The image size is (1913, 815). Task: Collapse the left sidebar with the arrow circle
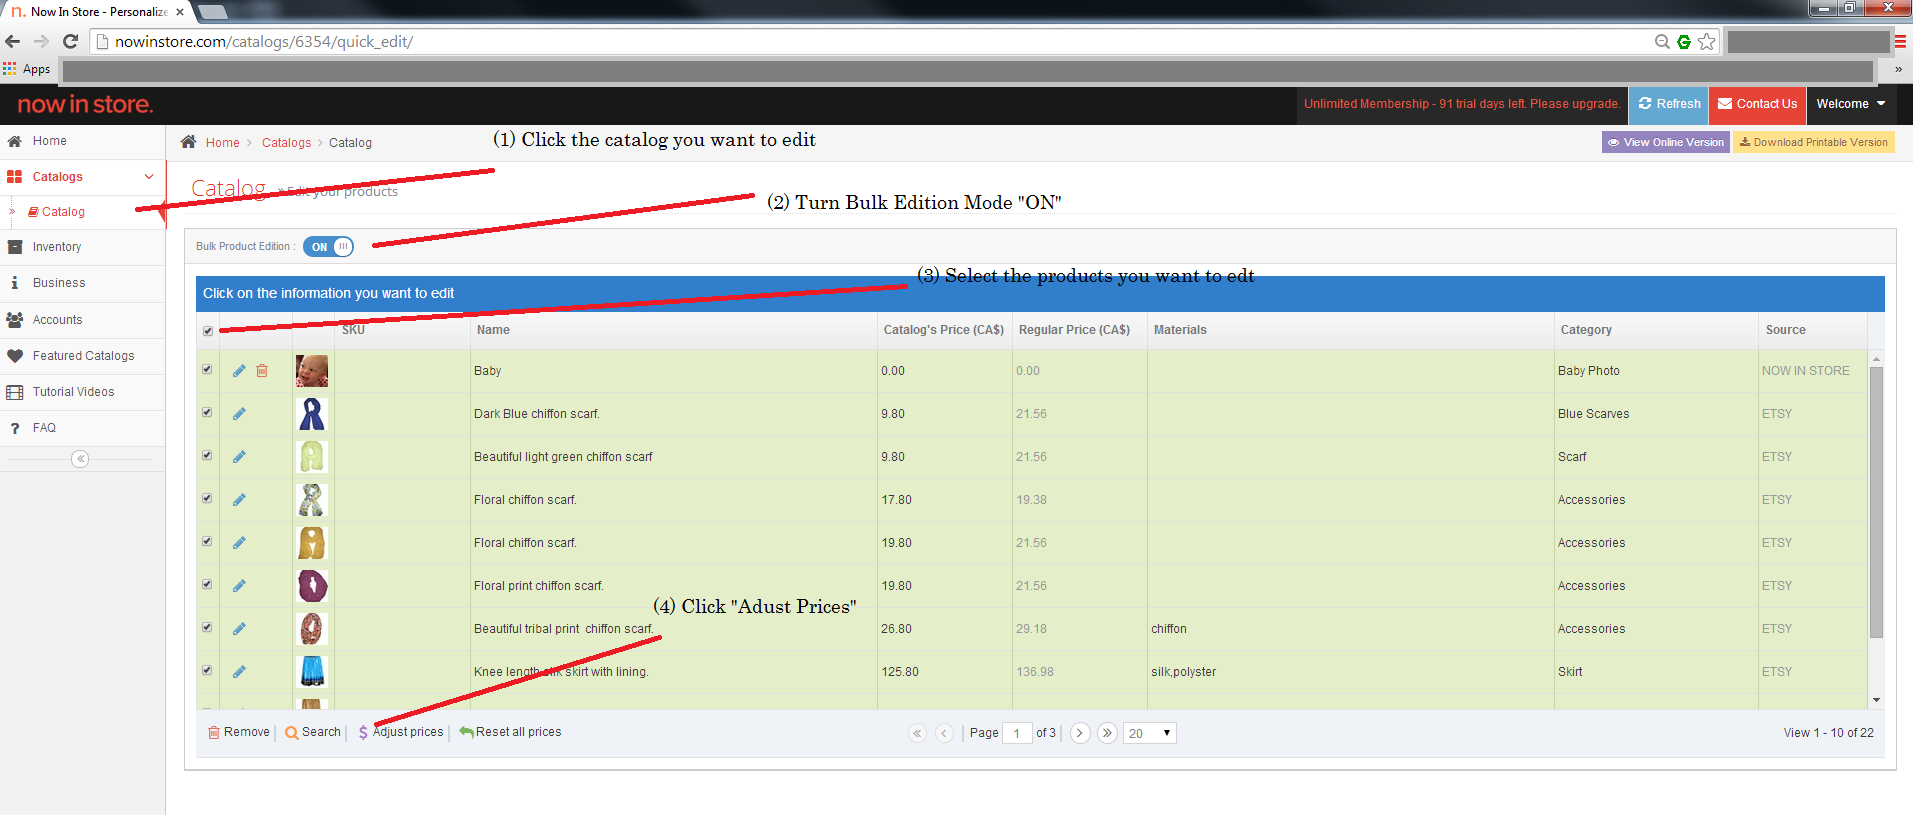pyautogui.click(x=80, y=459)
